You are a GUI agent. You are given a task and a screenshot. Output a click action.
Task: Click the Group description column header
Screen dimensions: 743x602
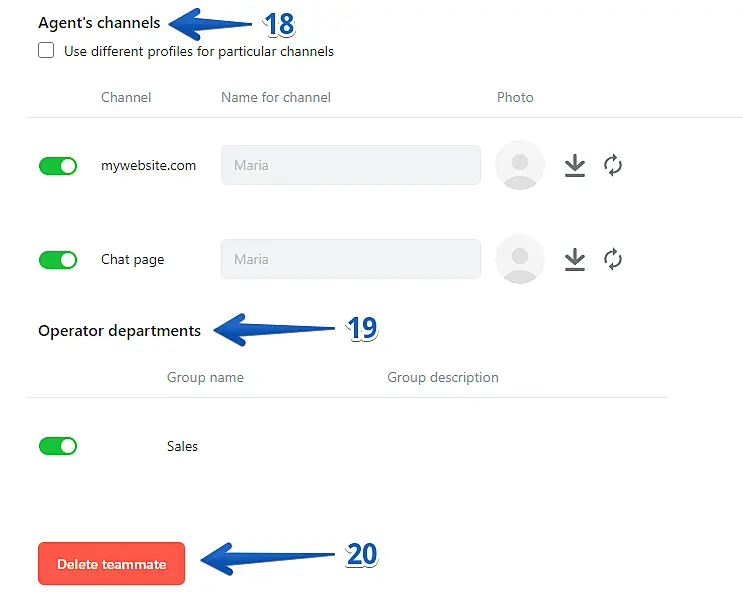point(442,378)
